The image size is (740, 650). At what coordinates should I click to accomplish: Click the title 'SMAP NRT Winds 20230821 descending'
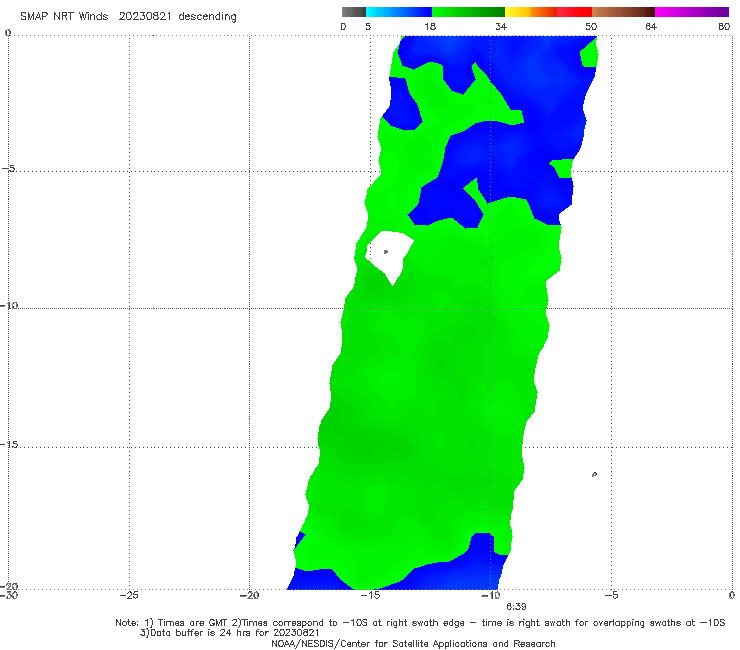[128, 17]
